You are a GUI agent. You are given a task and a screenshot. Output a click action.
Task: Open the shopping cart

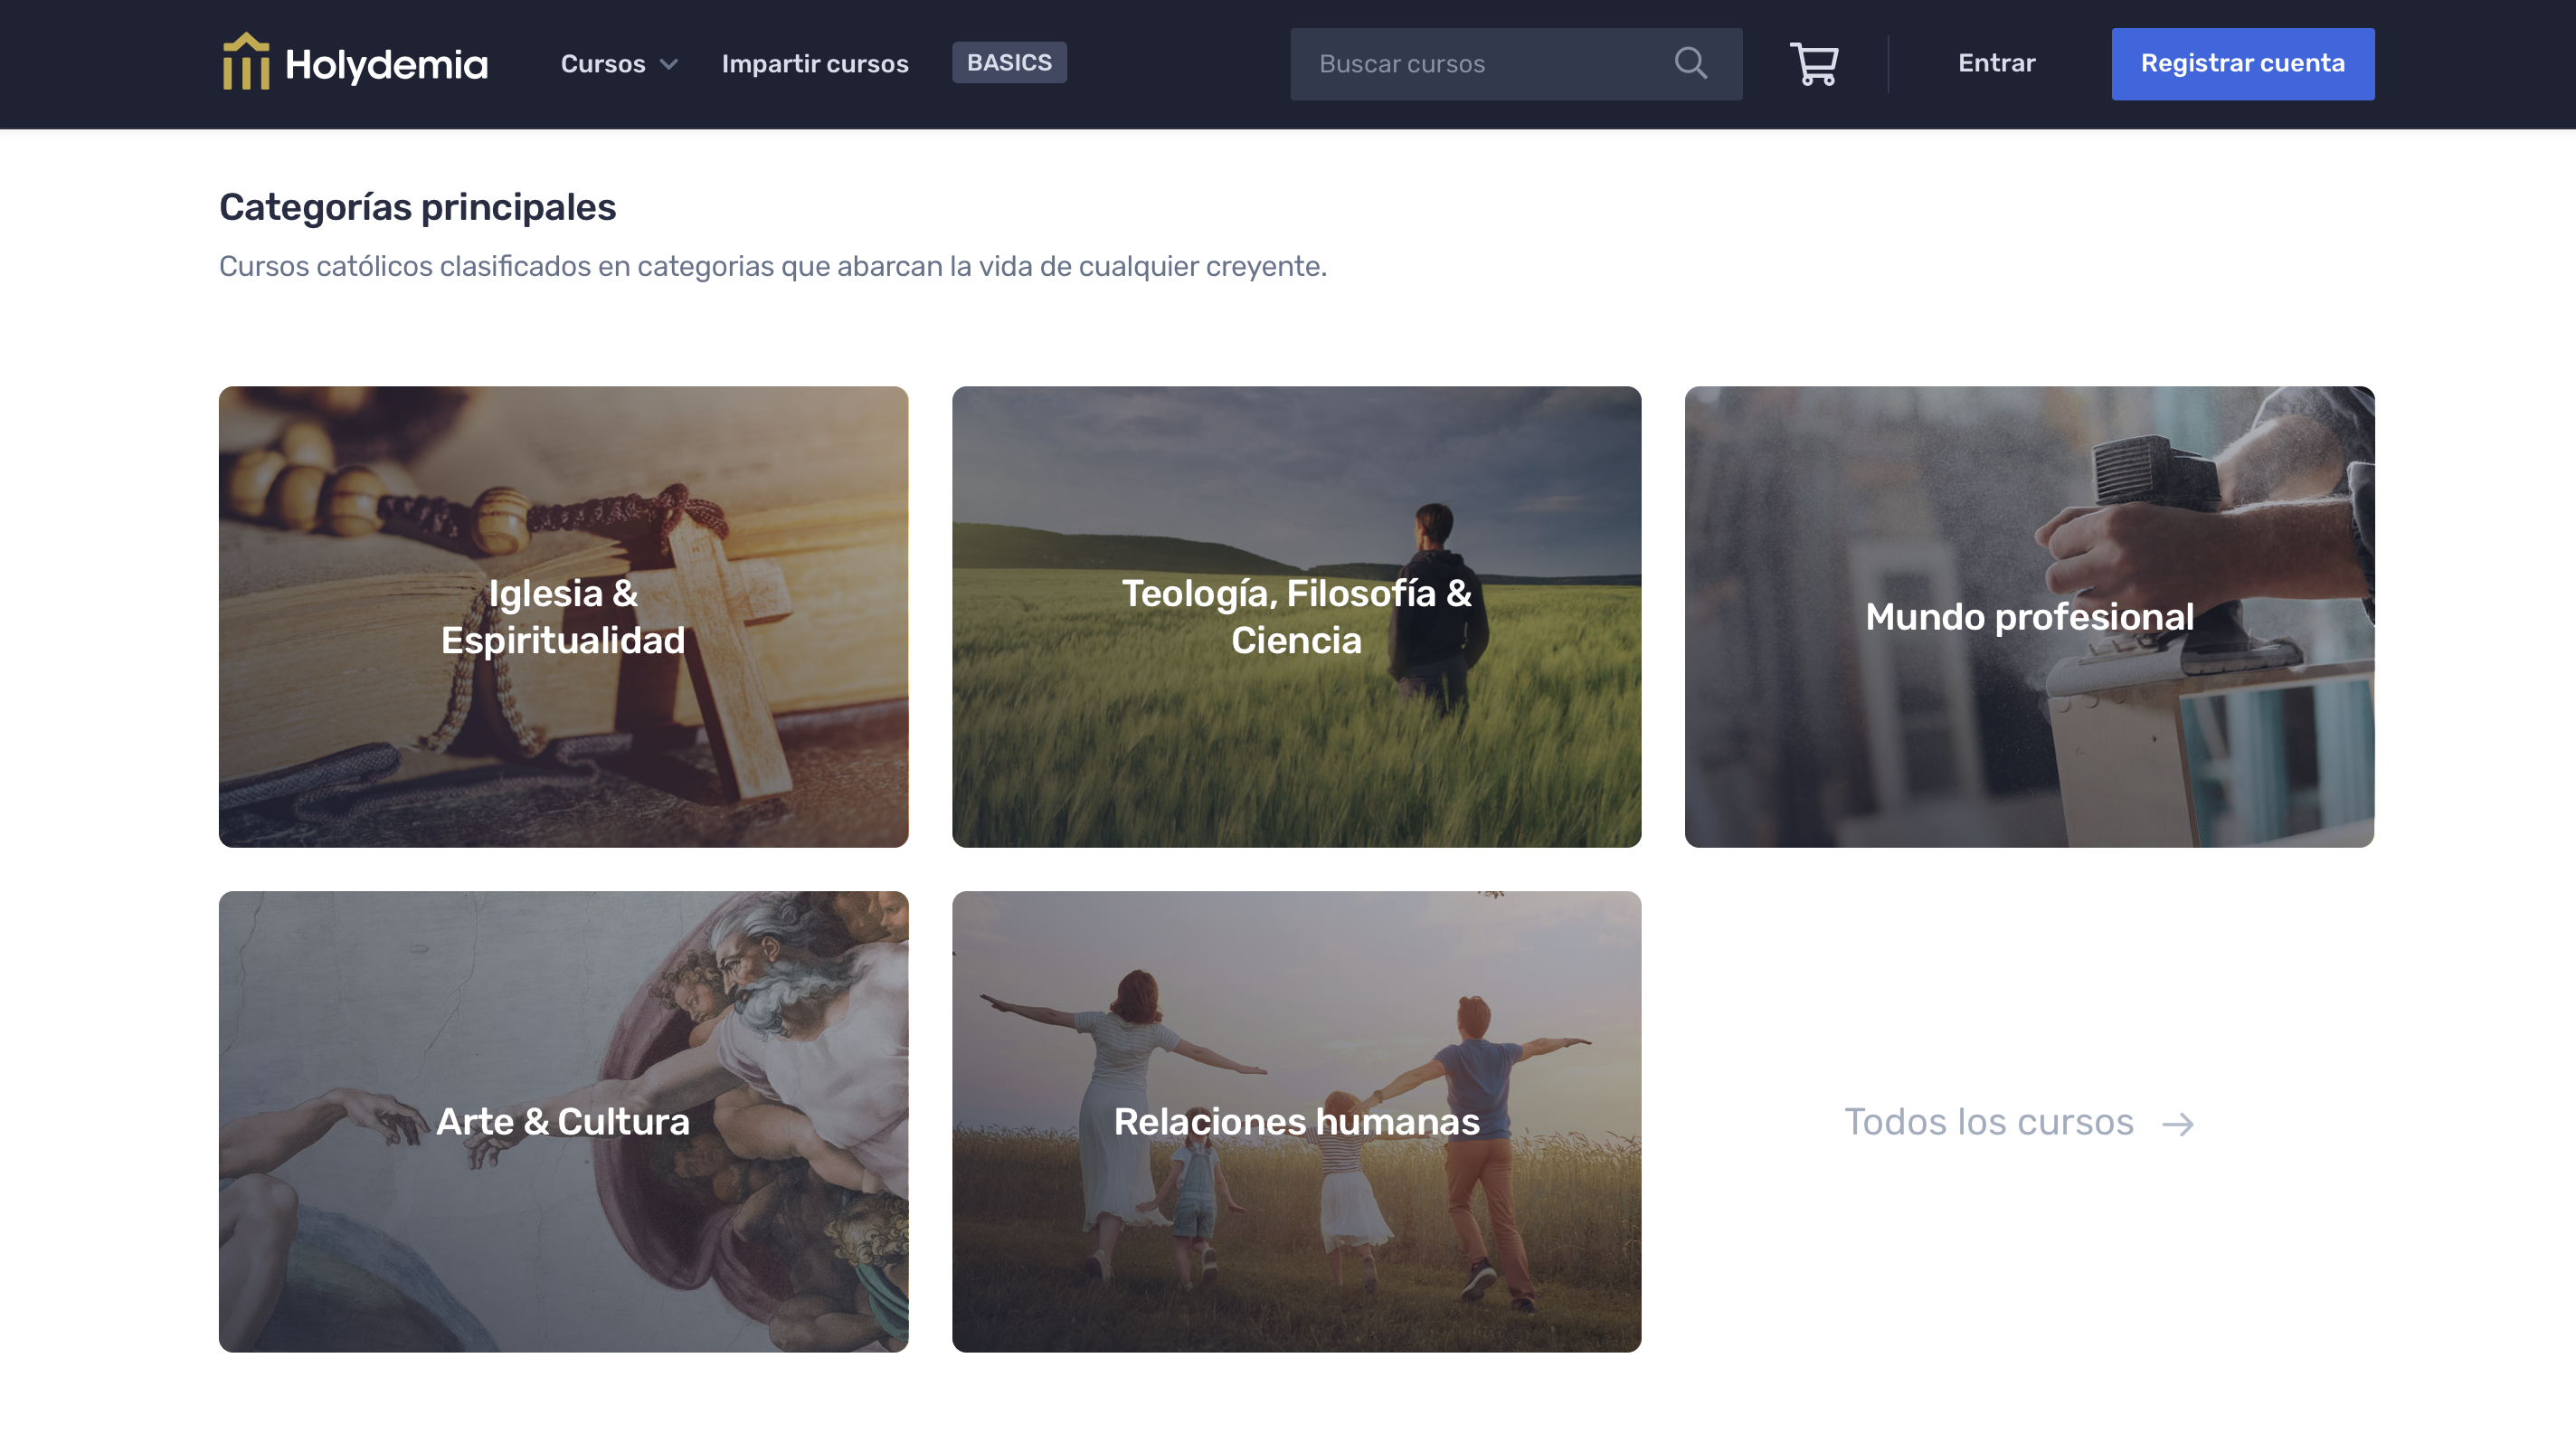tap(1813, 64)
